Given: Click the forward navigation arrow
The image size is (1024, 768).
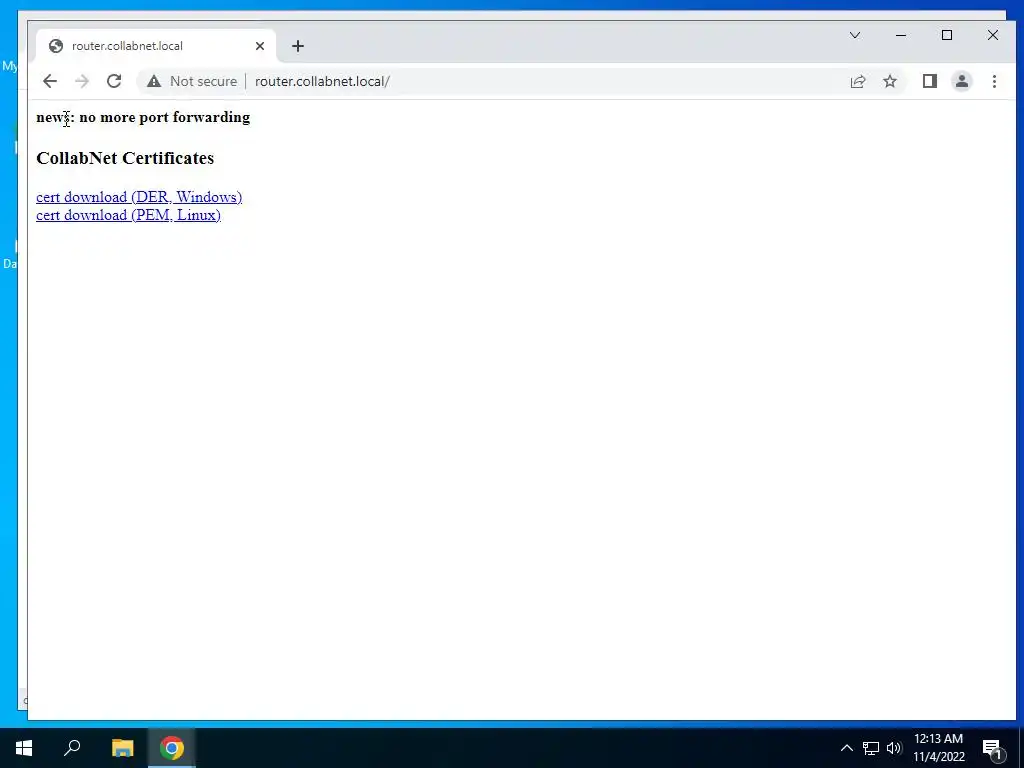Looking at the screenshot, I should (82, 81).
